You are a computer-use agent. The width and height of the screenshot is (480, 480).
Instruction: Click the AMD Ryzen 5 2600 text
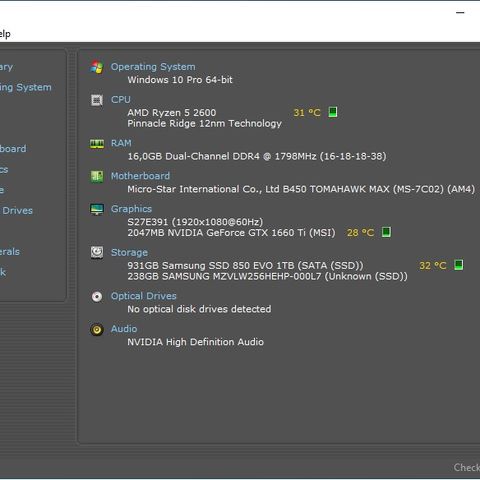click(x=172, y=113)
